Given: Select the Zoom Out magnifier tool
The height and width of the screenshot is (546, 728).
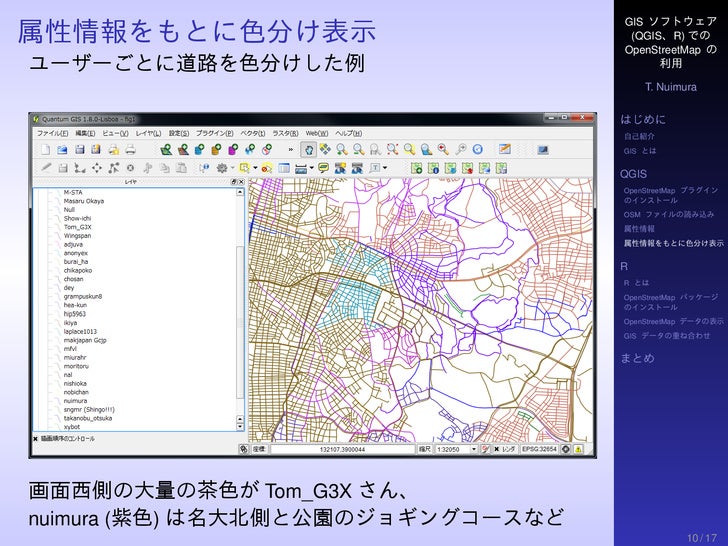Looking at the screenshot, I should pyautogui.click(x=358, y=150).
